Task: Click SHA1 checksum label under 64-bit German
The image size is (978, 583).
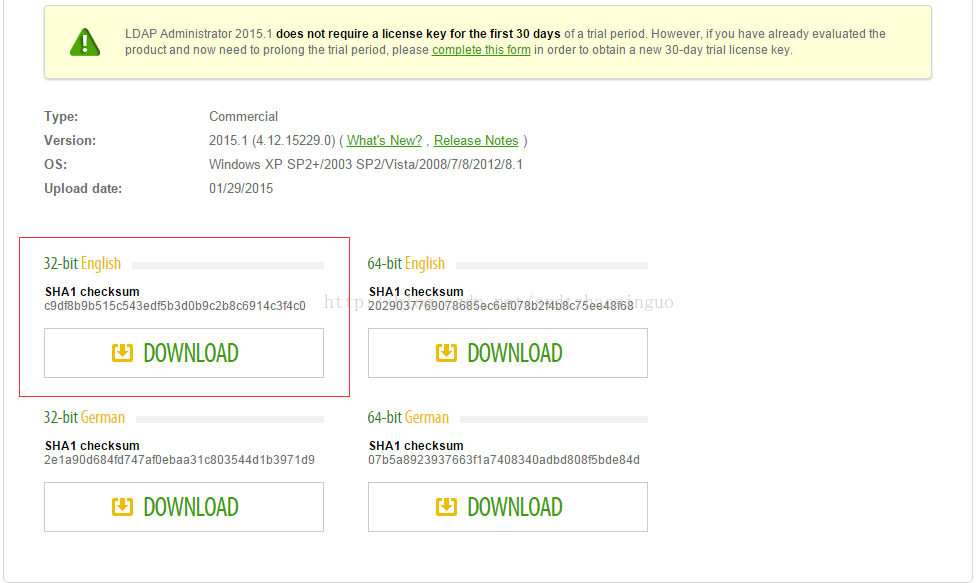Action: (x=416, y=446)
